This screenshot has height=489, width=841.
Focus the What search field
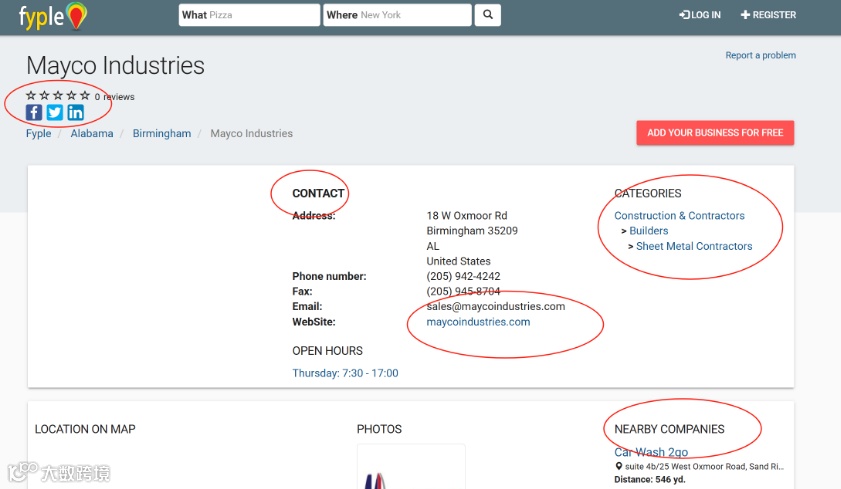pos(249,15)
